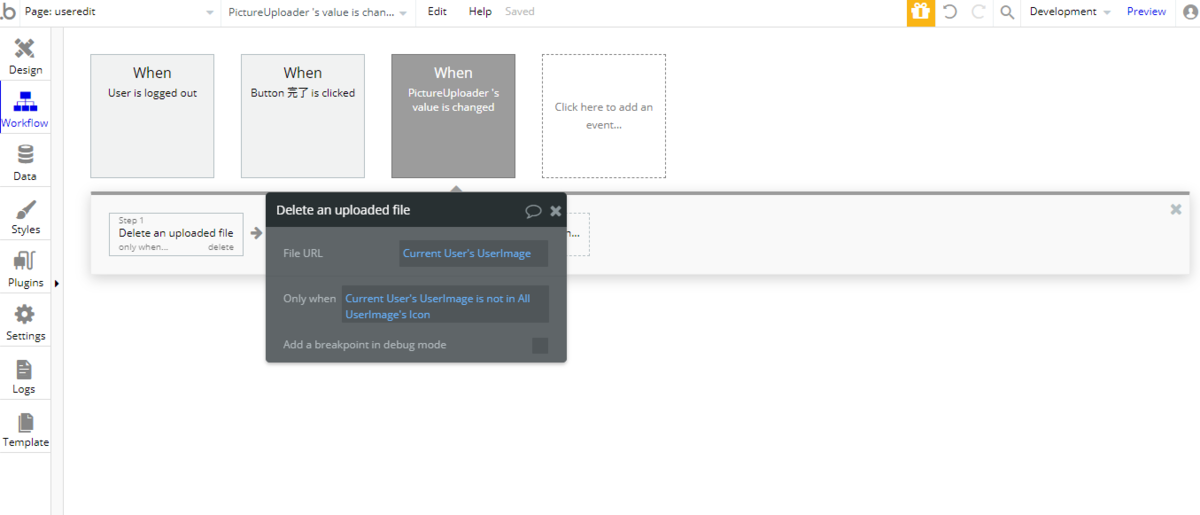Open the Page: useredit dropdown
Image resolution: width=1200 pixels, height=515 pixels.
point(119,12)
